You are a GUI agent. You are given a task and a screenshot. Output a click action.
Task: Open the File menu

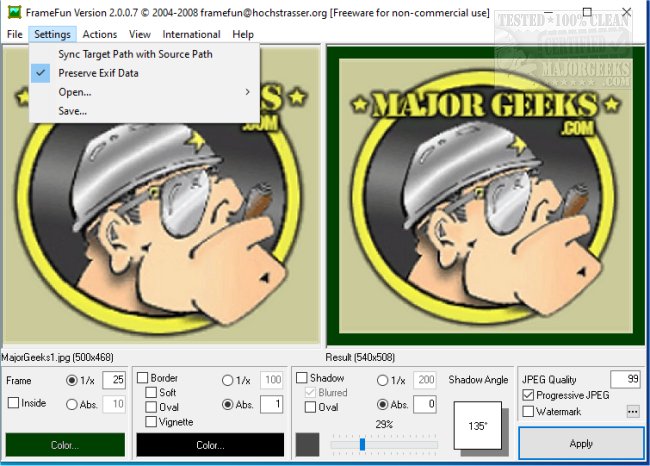15,34
